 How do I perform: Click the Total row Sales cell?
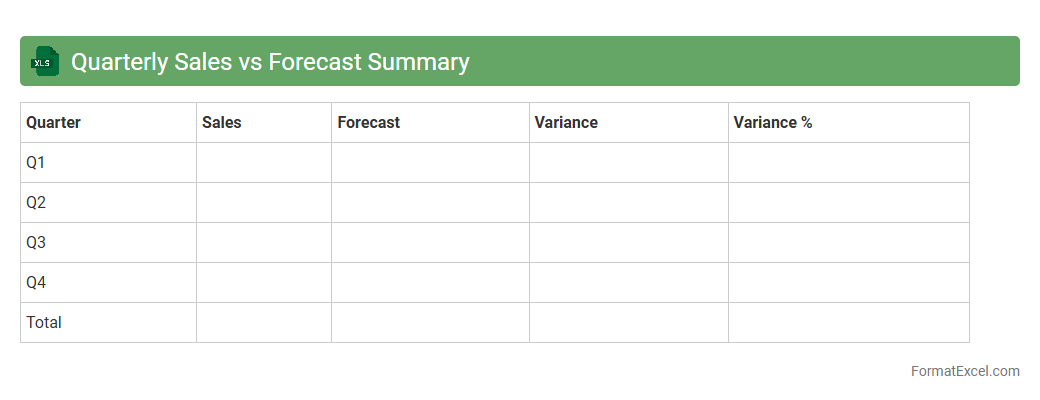coord(264,323)
